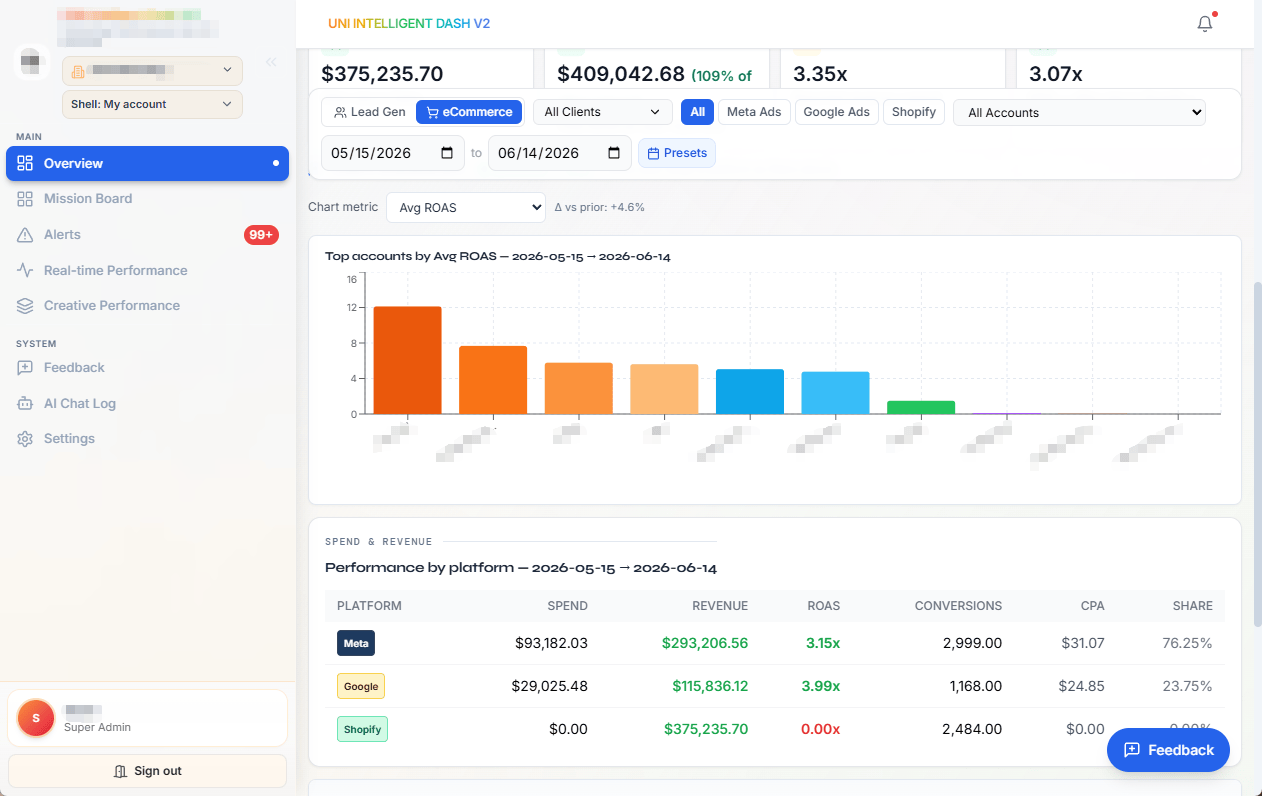
Task: Select the All platform filter
Action: tap(697, 112)
